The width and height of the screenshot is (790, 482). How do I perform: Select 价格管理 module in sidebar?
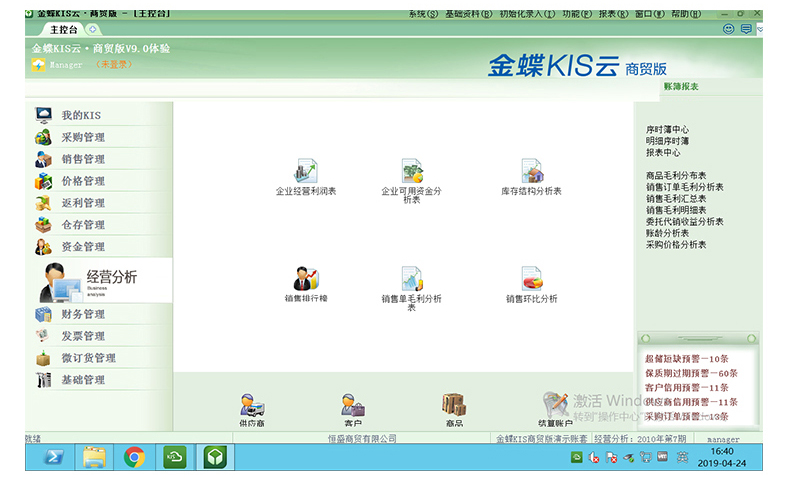point(99,181)
